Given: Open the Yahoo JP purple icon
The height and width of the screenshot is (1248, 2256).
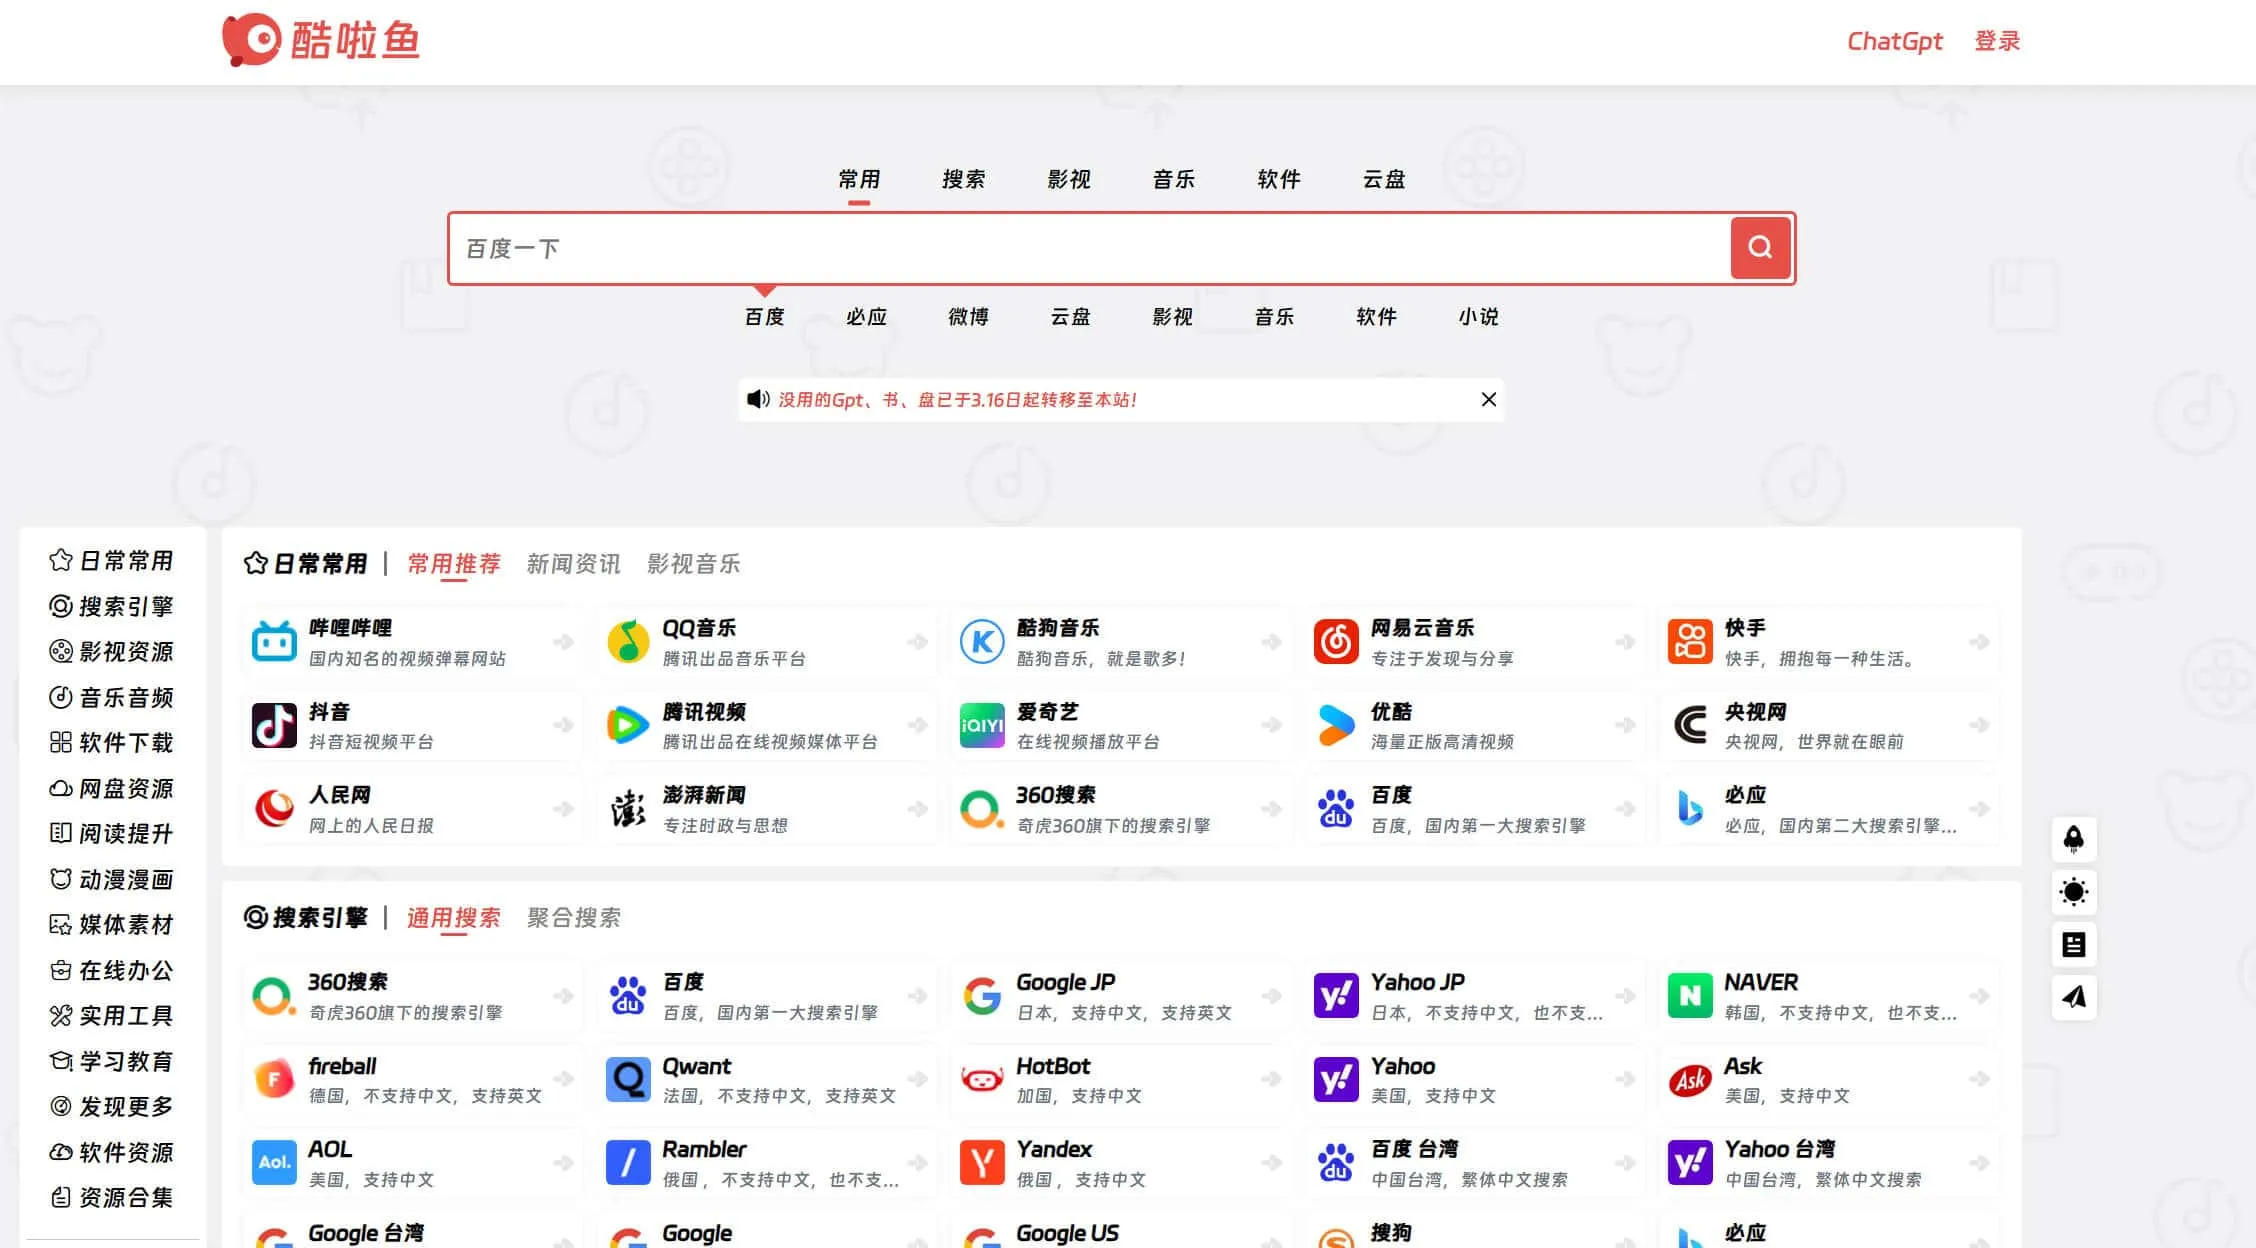Looking at the screenshot, I should click(x=1336, y=996).
